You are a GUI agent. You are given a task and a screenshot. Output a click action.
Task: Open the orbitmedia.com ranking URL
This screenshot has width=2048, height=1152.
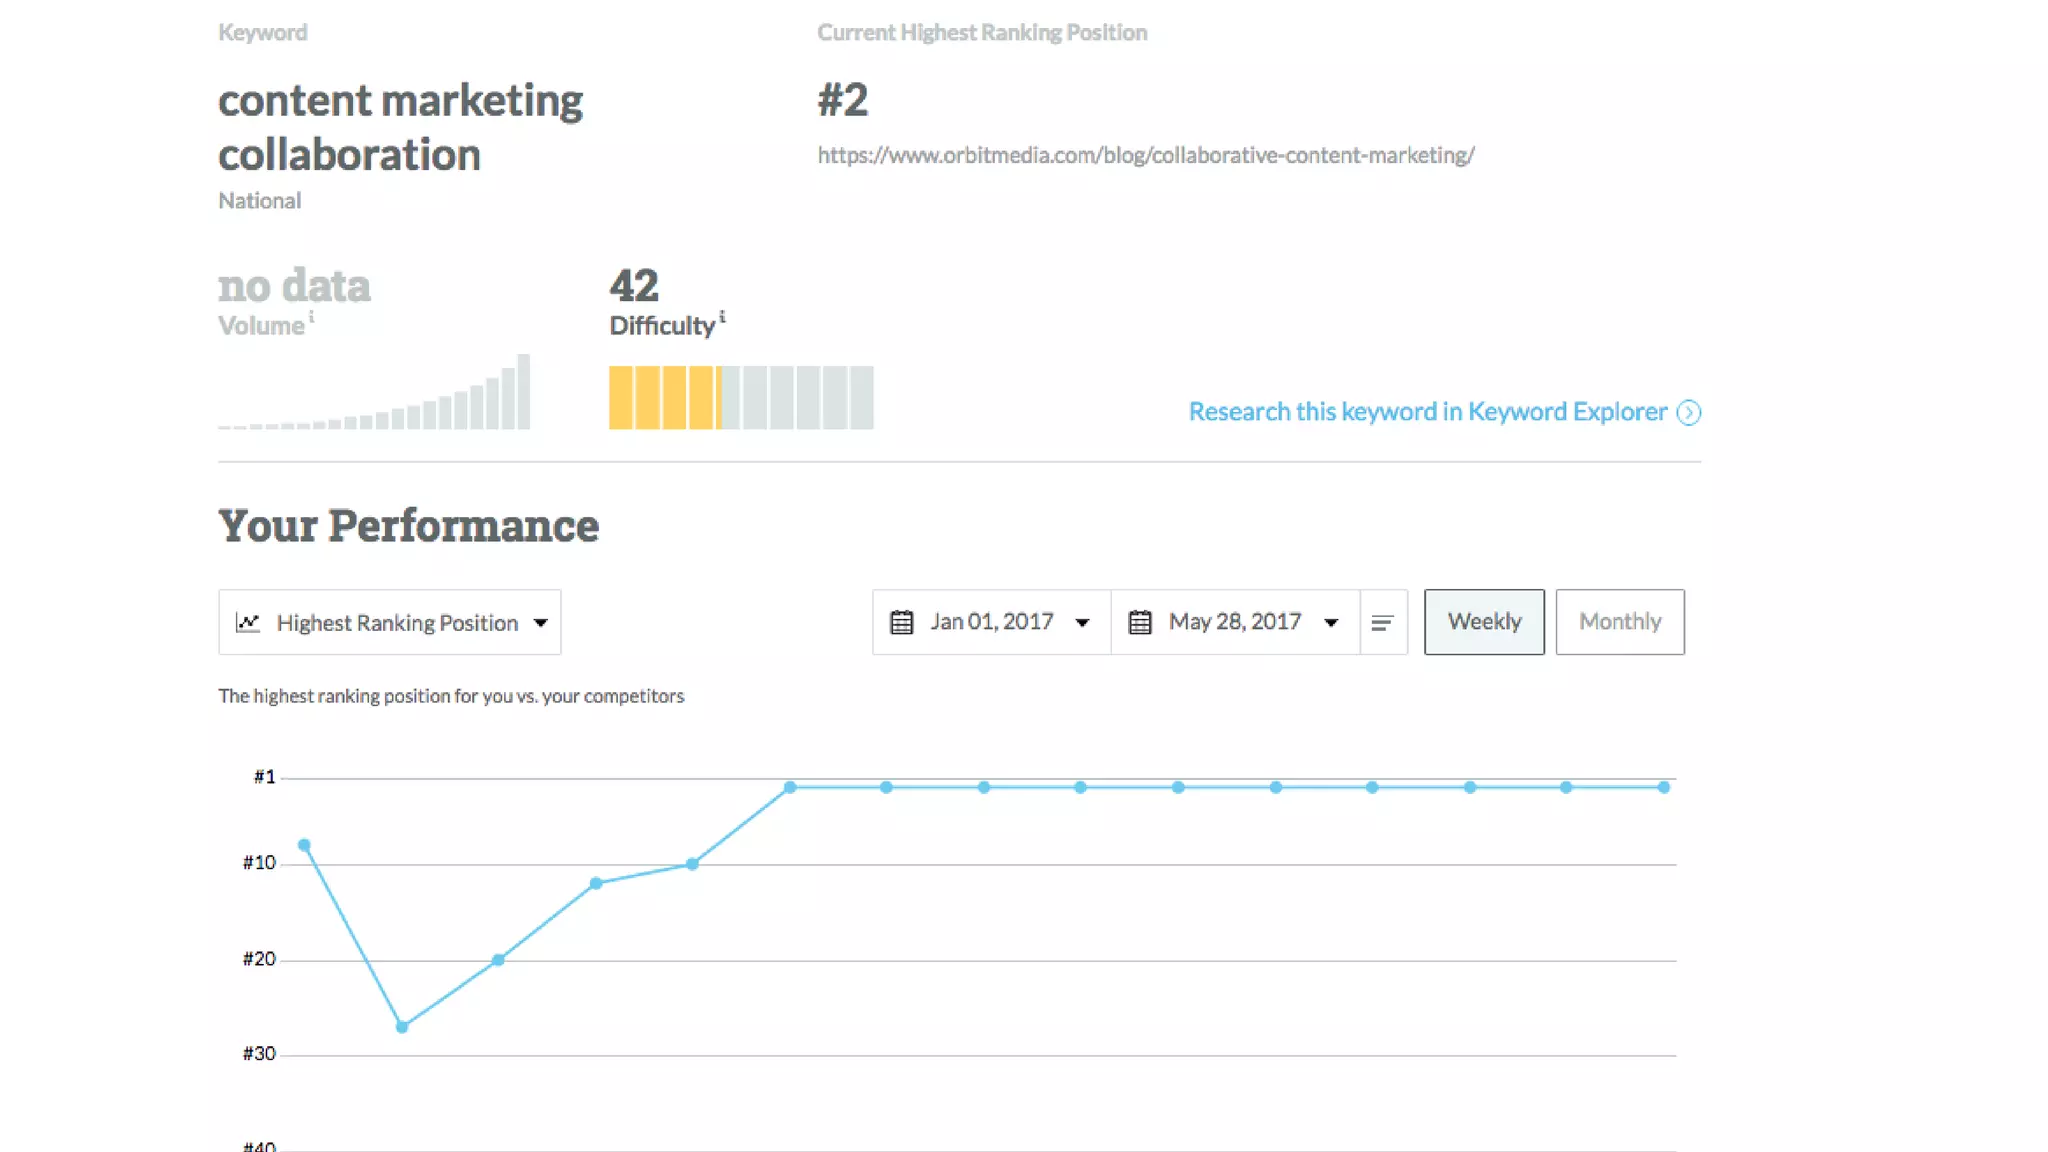coord(1145,155)
